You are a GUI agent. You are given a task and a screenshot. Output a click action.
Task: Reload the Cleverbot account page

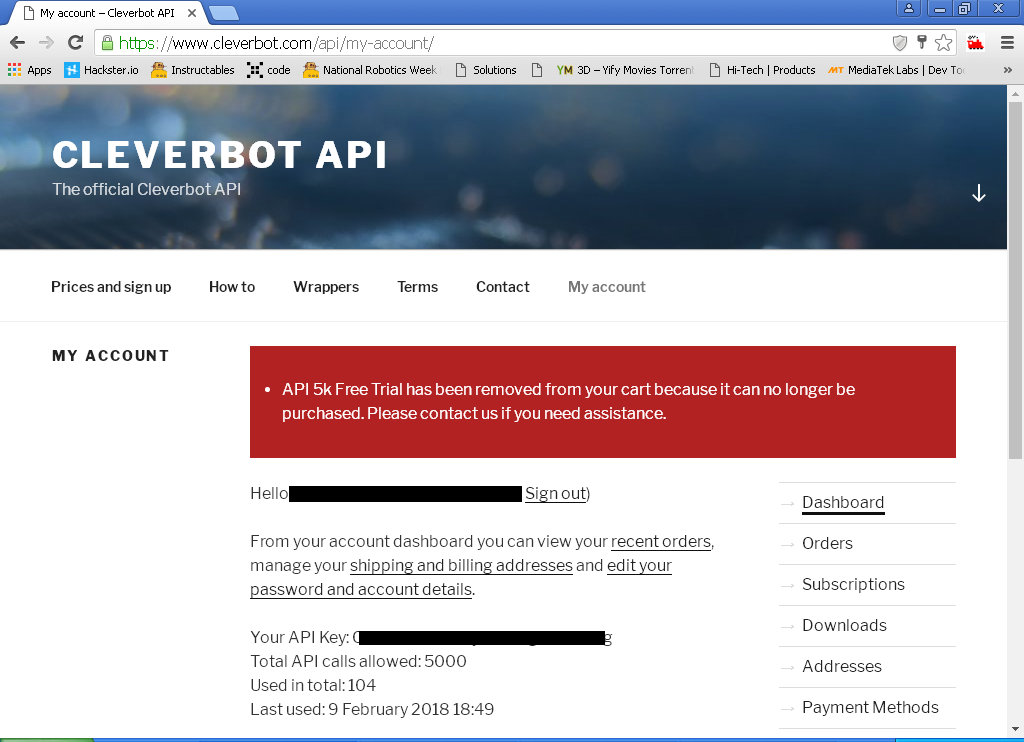coord(76,43)
